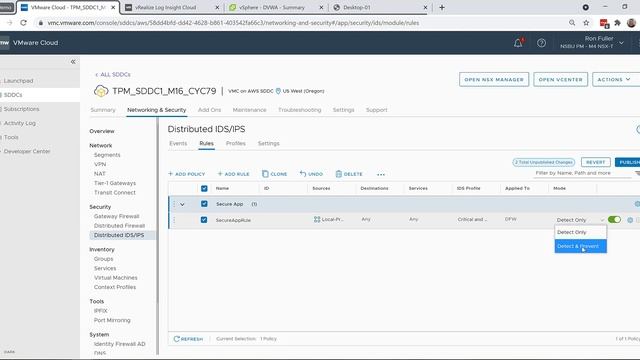Open browser zoom search icon

(x=572, y=23)
